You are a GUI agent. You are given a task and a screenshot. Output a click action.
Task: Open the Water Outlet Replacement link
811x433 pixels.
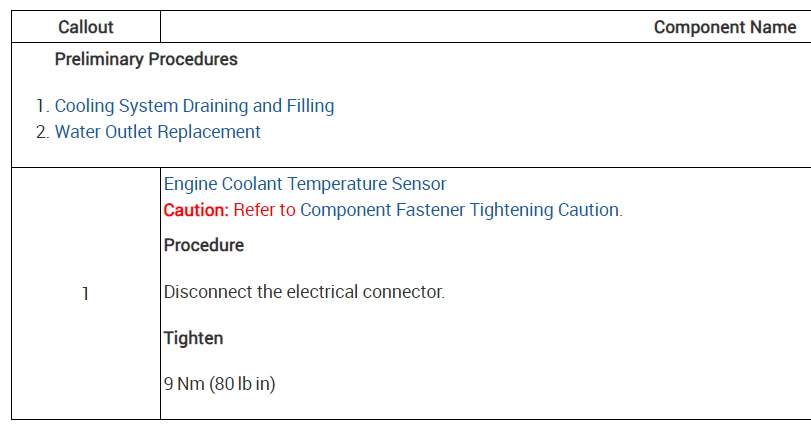[x=157, y=132]
